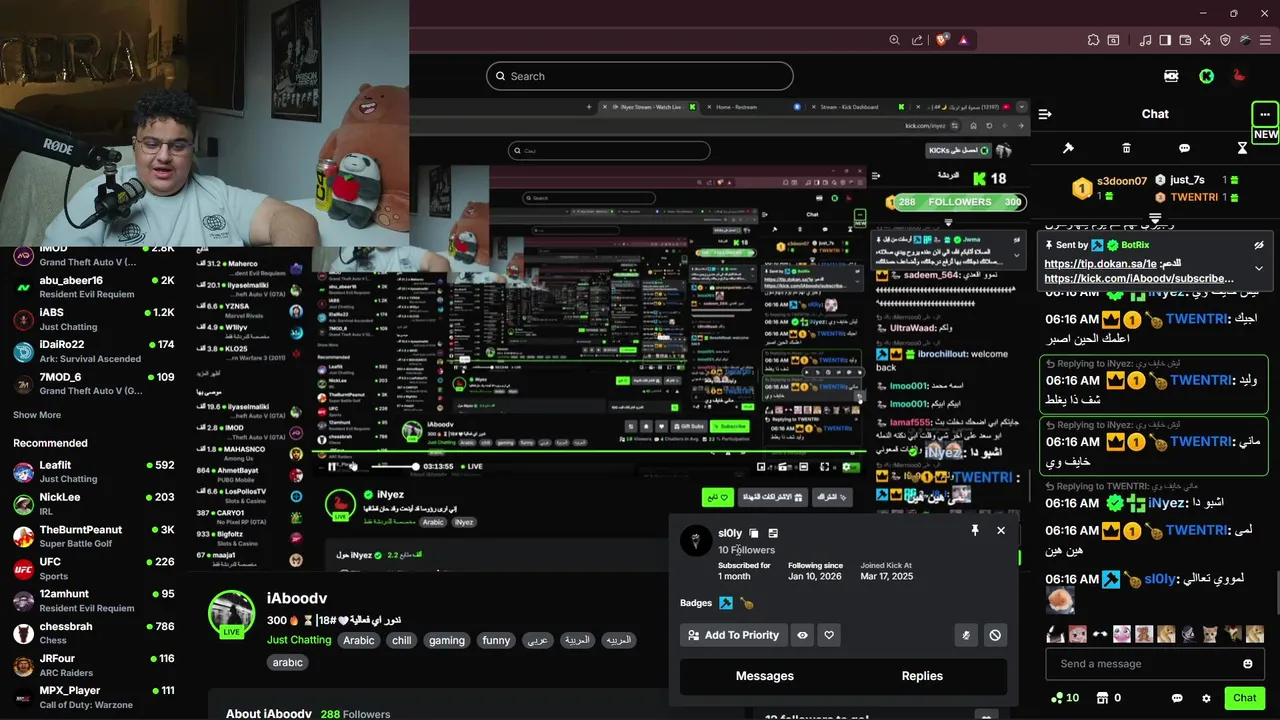
Task: Click the shop icon showing 0
Action: click(1108, 698)
